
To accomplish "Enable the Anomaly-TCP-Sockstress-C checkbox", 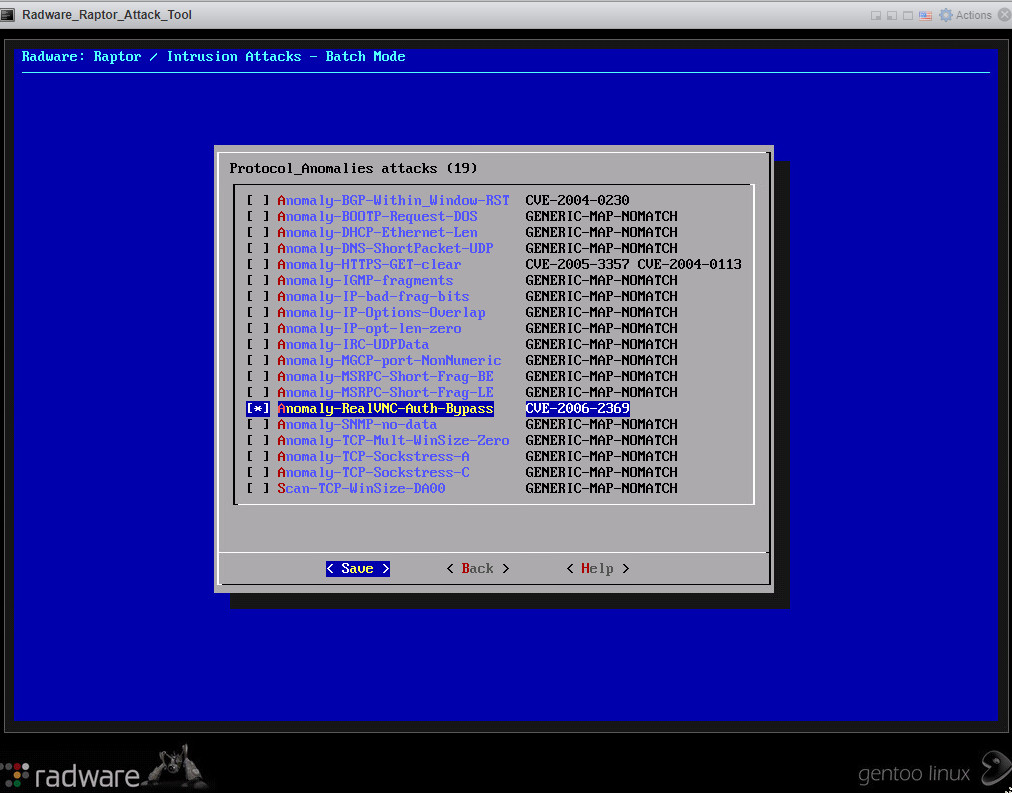I will 258,473.
